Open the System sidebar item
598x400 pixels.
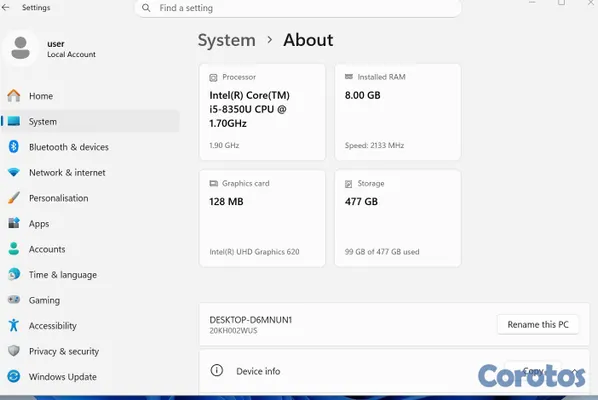tap(90, 121)
